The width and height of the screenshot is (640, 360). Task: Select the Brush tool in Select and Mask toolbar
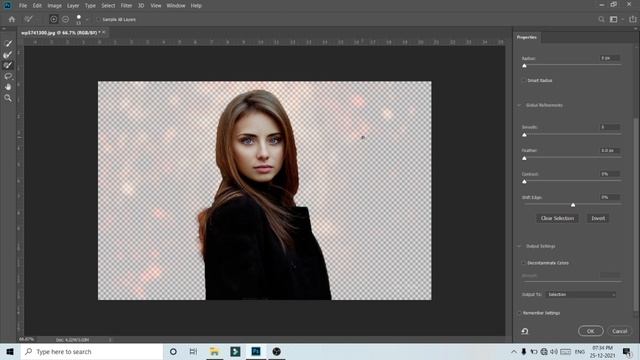(x=8, y=65)
